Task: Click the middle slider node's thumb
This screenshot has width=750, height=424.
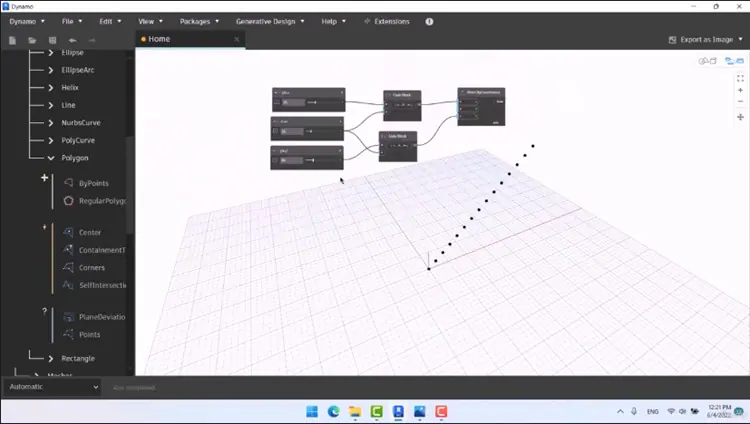Action: click(310, 131)
